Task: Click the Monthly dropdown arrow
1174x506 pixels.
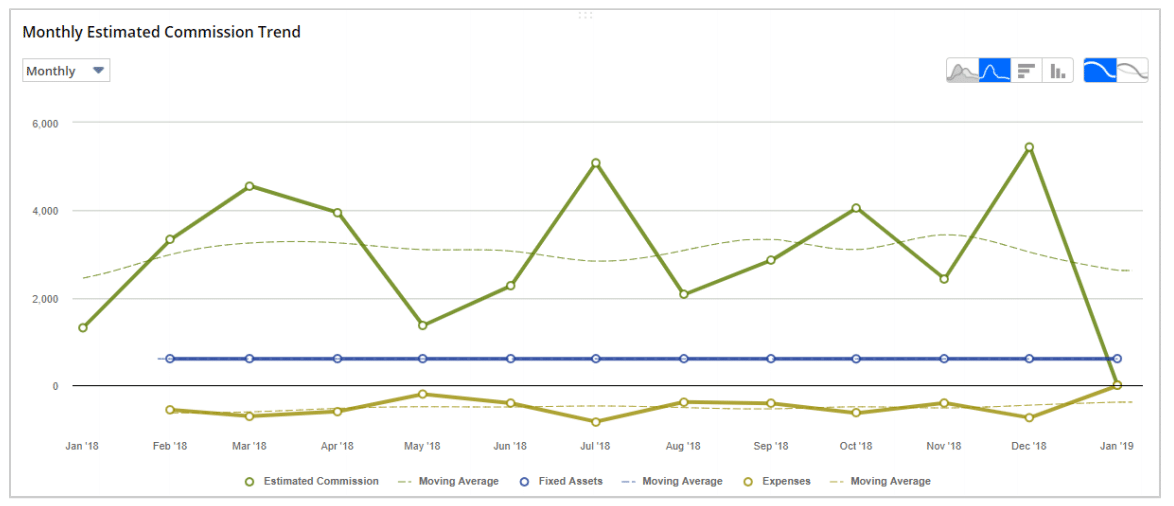Action: click(98, 71)
